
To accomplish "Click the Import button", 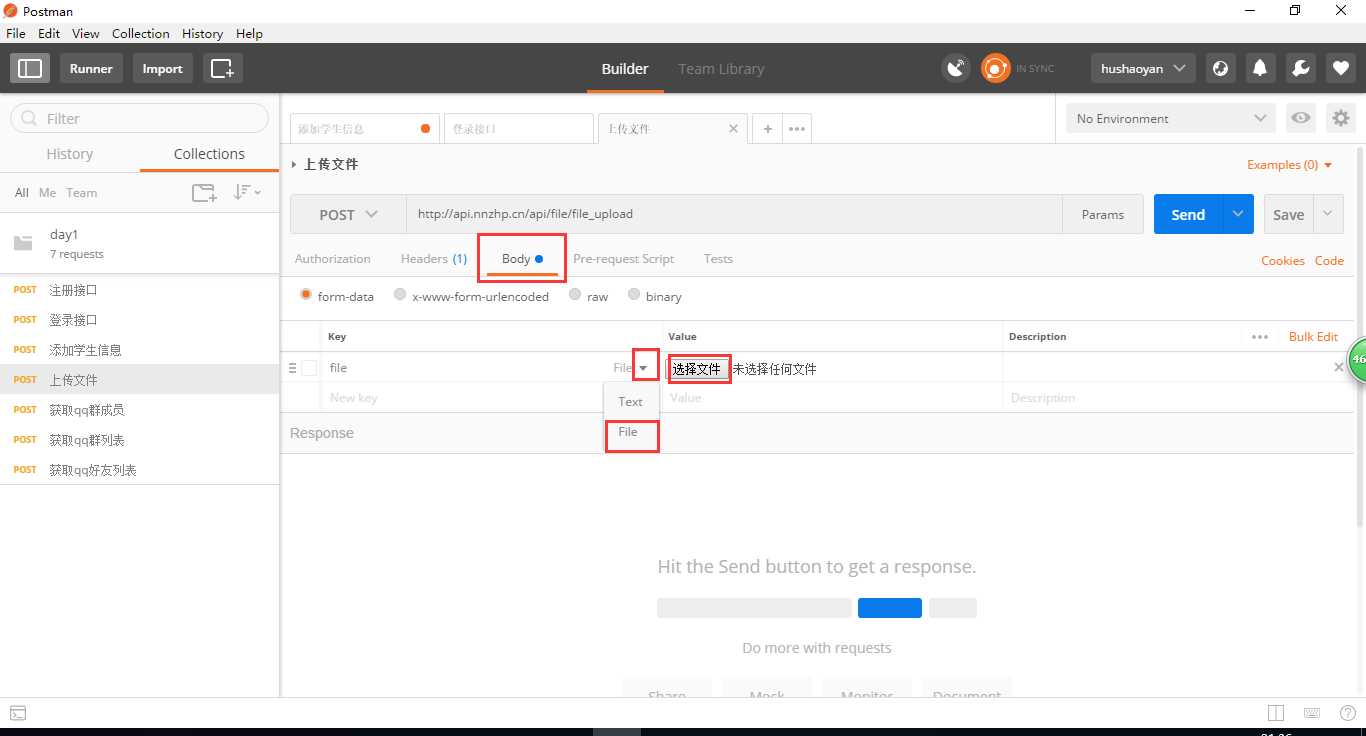I will tap(162, 68).
